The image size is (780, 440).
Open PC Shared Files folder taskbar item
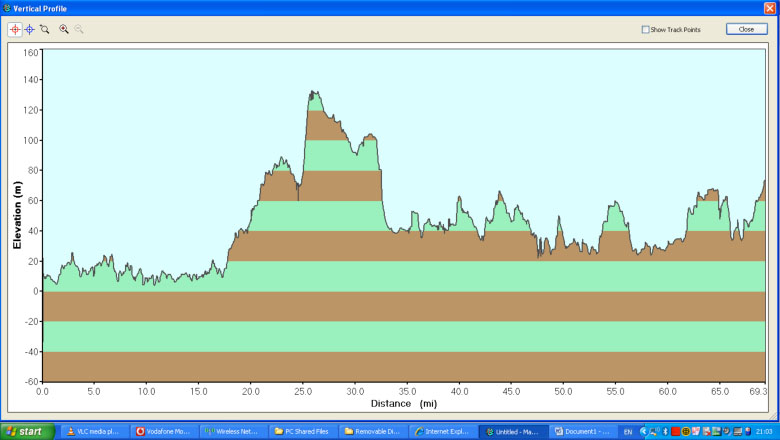coord(302,432)
